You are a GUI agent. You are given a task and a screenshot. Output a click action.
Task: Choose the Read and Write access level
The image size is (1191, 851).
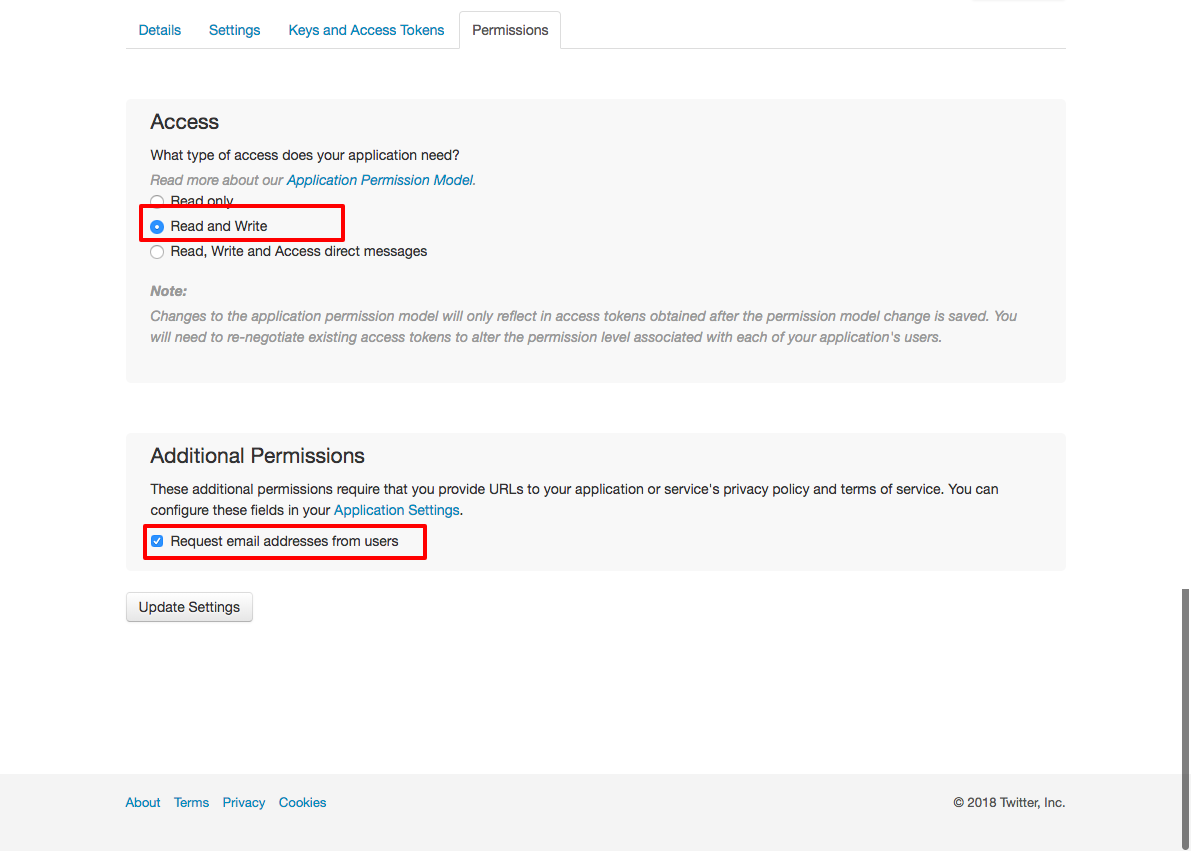point(157,226)
